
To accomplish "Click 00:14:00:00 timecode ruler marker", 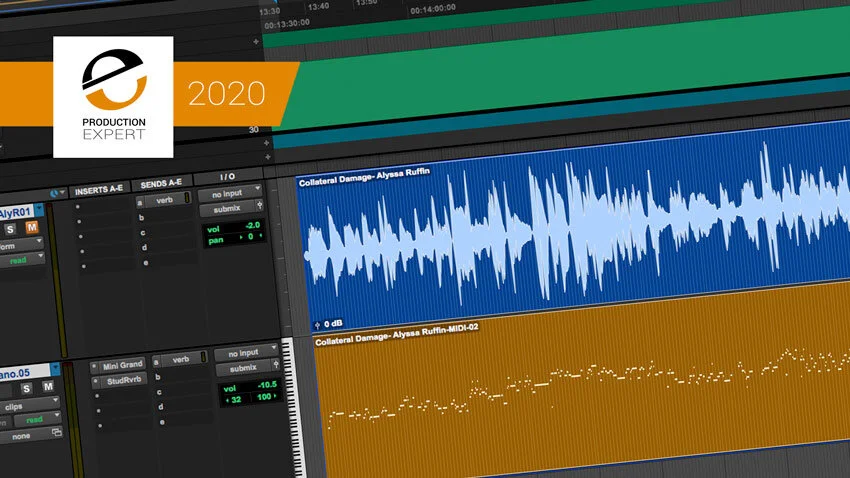I will click(x=433, y=9).
